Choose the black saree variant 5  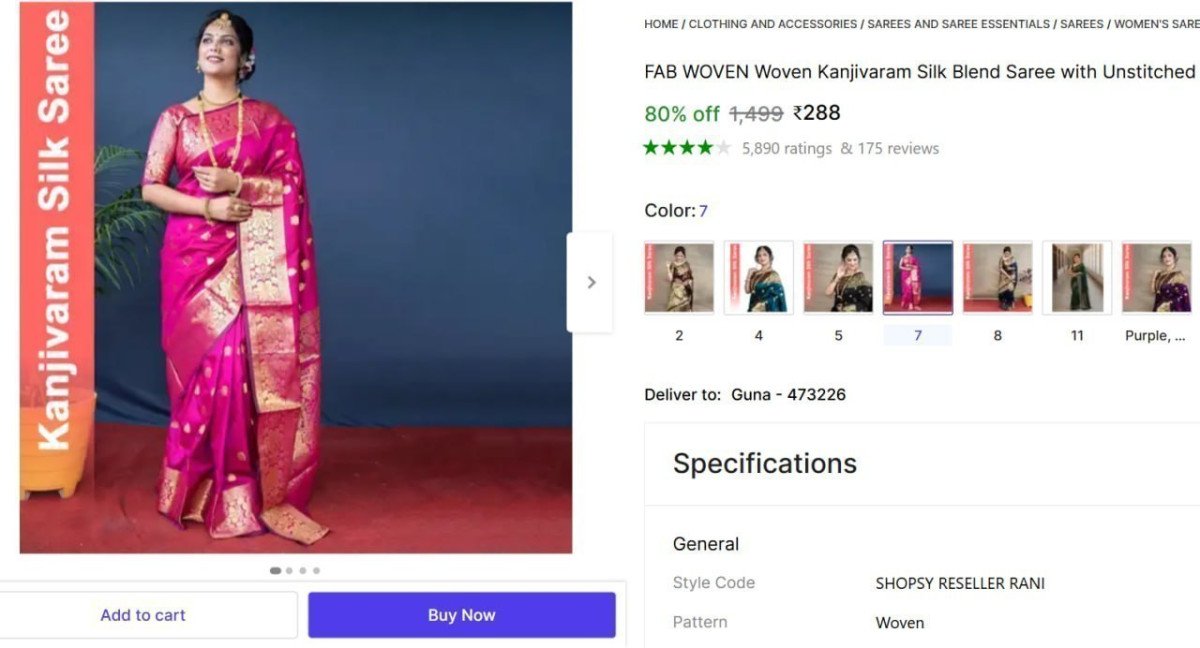click(838, 277)
